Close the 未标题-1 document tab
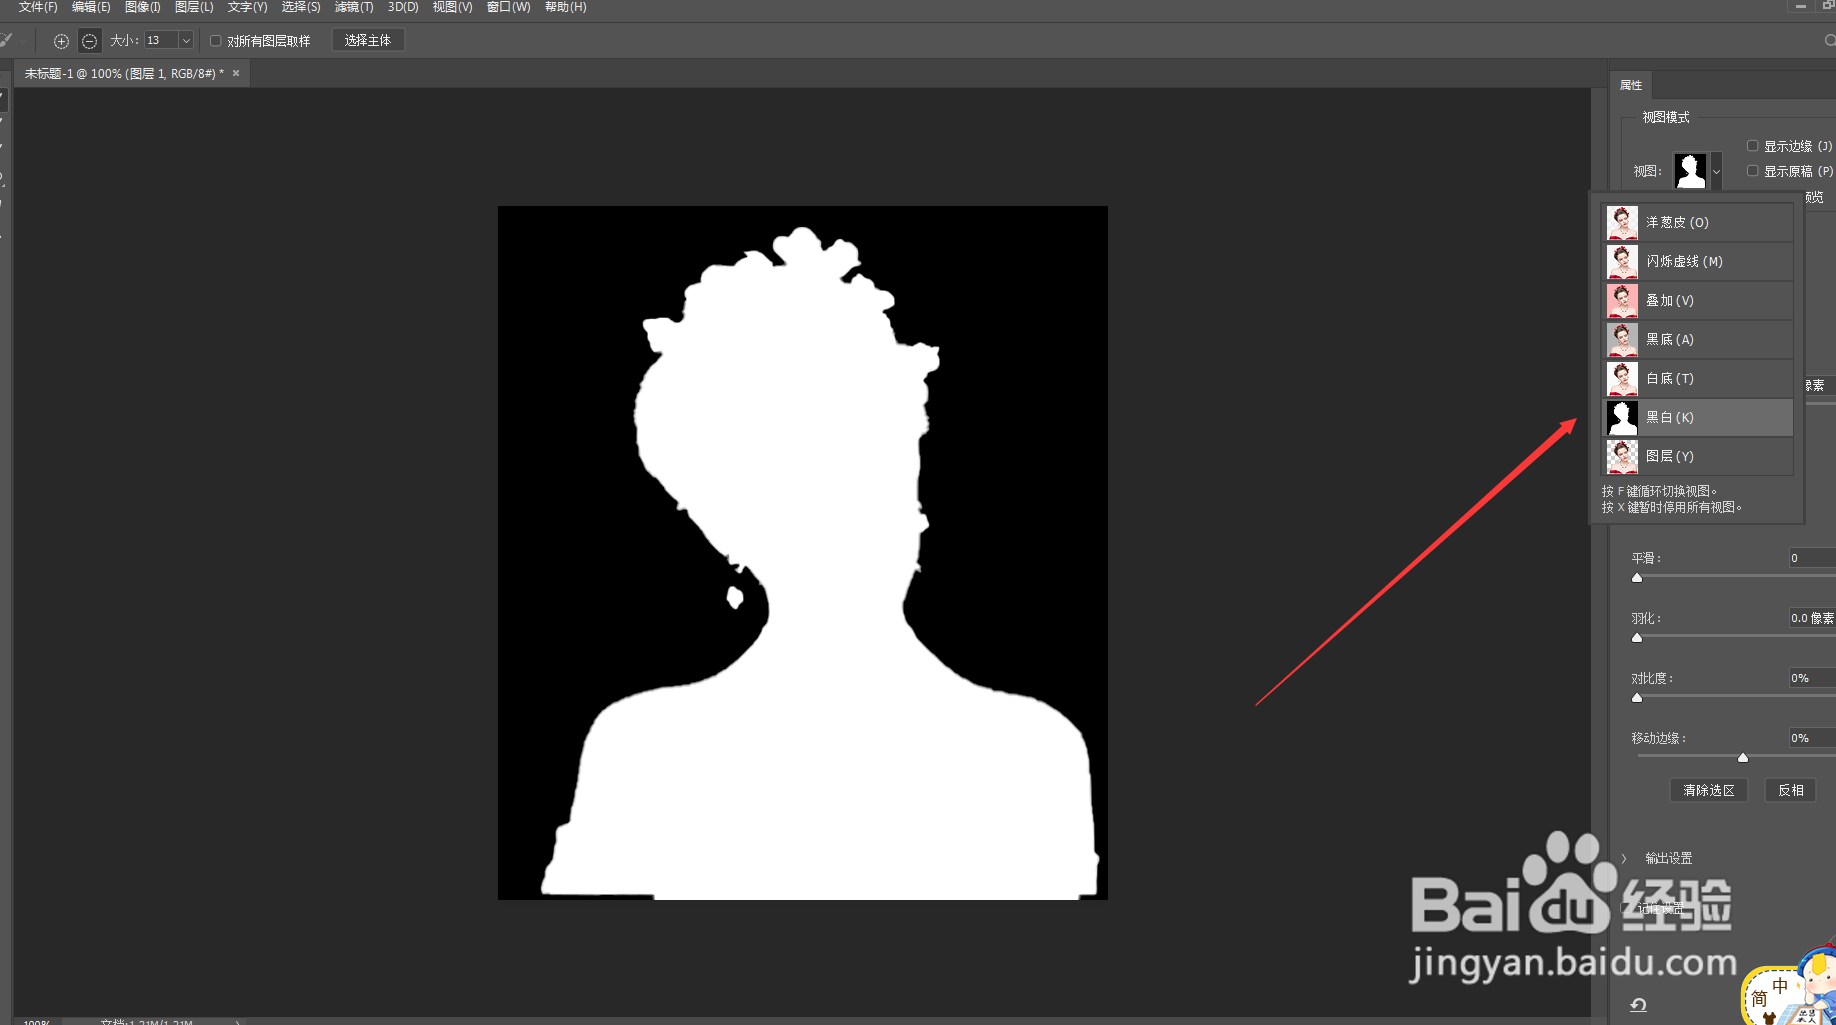Image resolution: width=1836 pixels, height=1025 pixels. (x=236, y=73)
